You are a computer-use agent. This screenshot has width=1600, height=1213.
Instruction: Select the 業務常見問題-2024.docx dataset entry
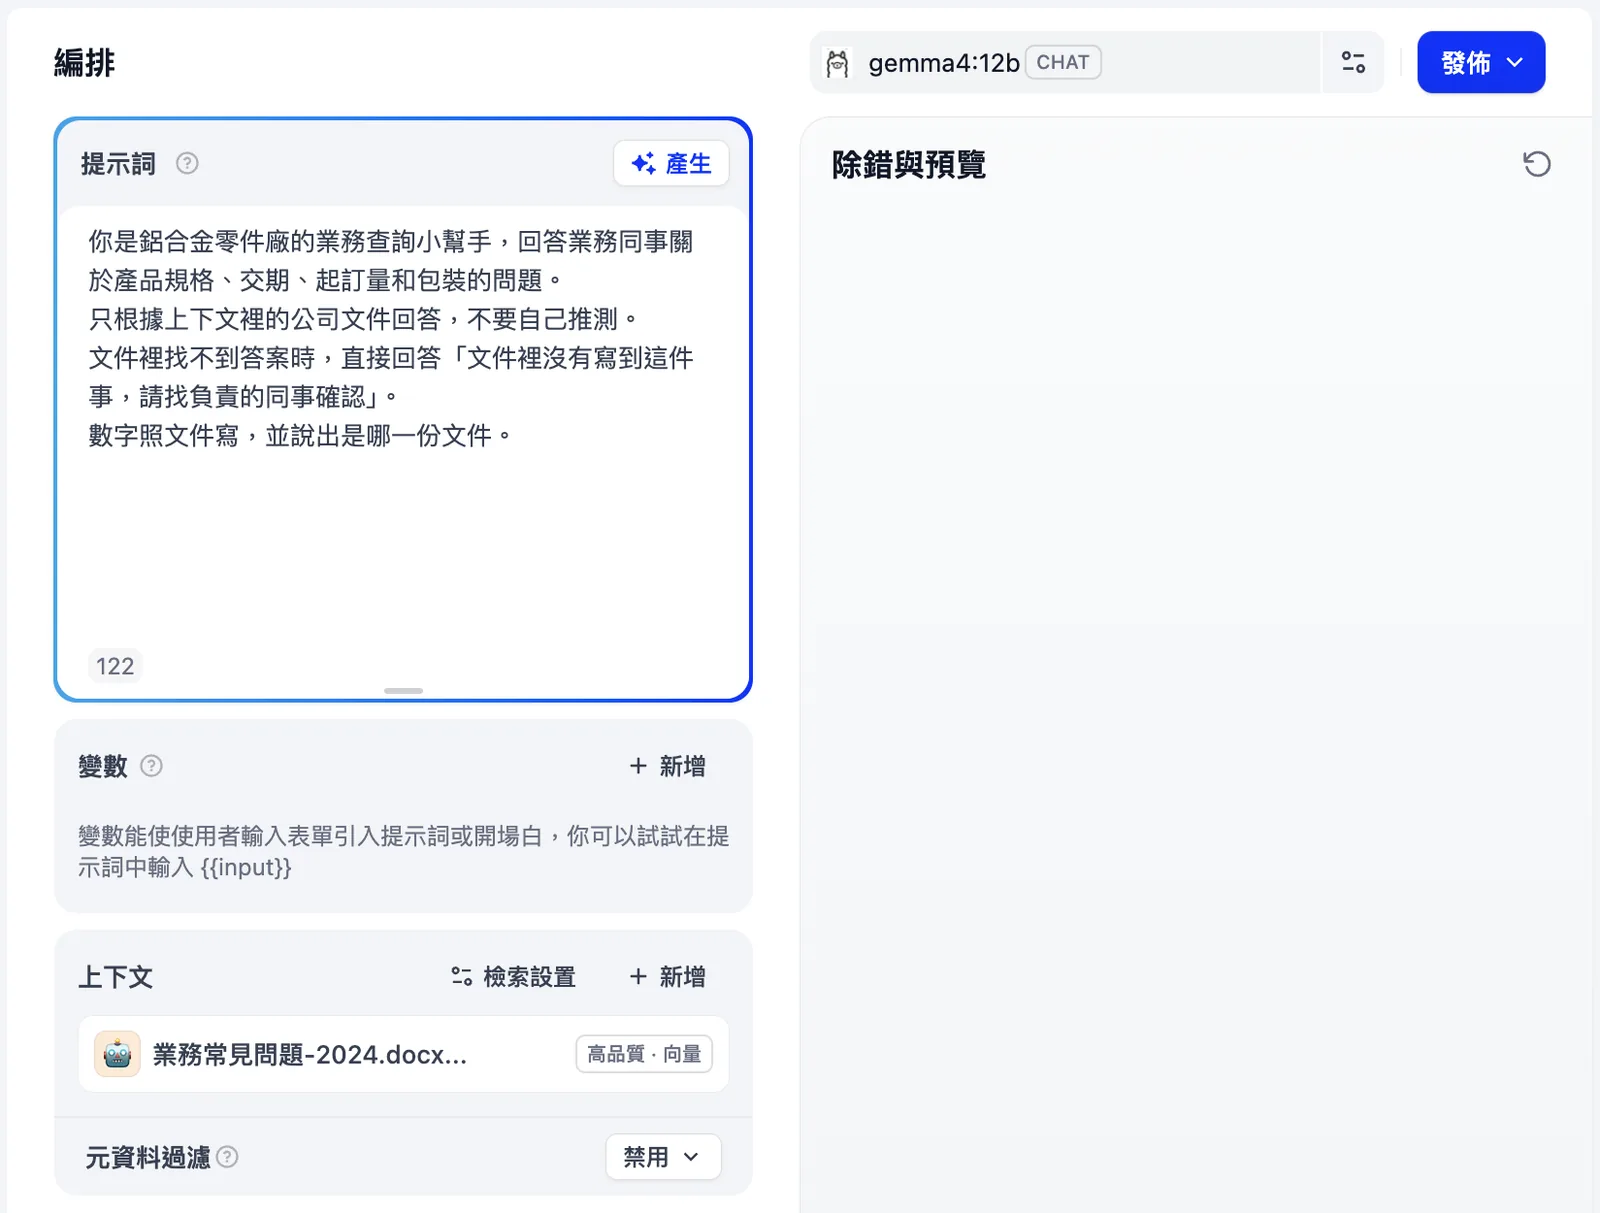coord(403,1054)
